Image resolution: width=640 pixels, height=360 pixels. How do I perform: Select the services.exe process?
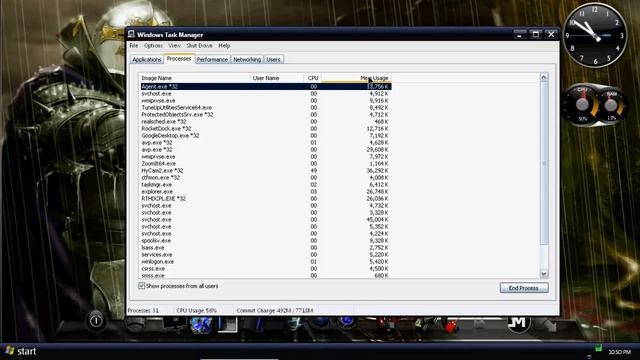266,255
